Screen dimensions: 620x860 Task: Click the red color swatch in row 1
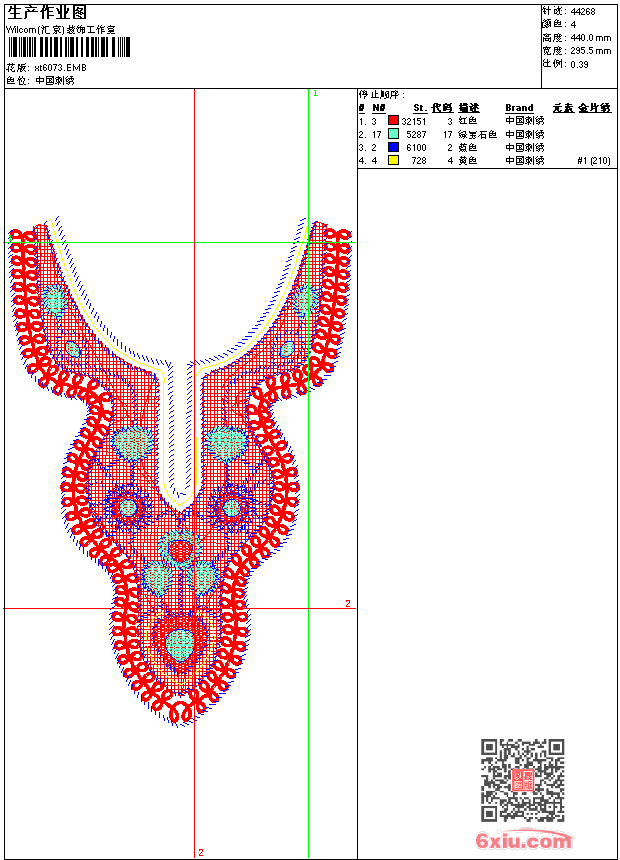click(393, 121)
